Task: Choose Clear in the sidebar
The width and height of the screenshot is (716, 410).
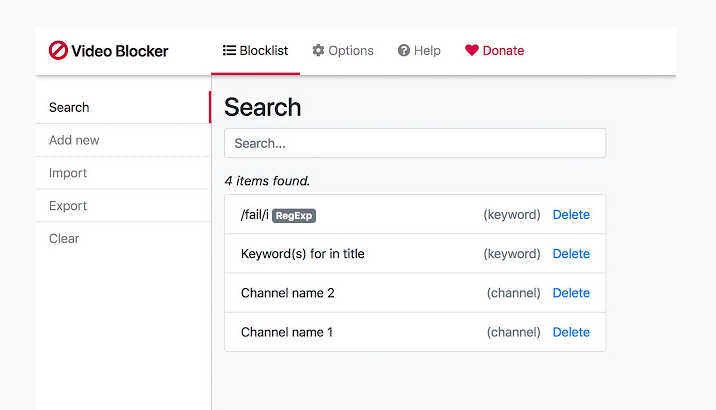Action: point(64,238)
